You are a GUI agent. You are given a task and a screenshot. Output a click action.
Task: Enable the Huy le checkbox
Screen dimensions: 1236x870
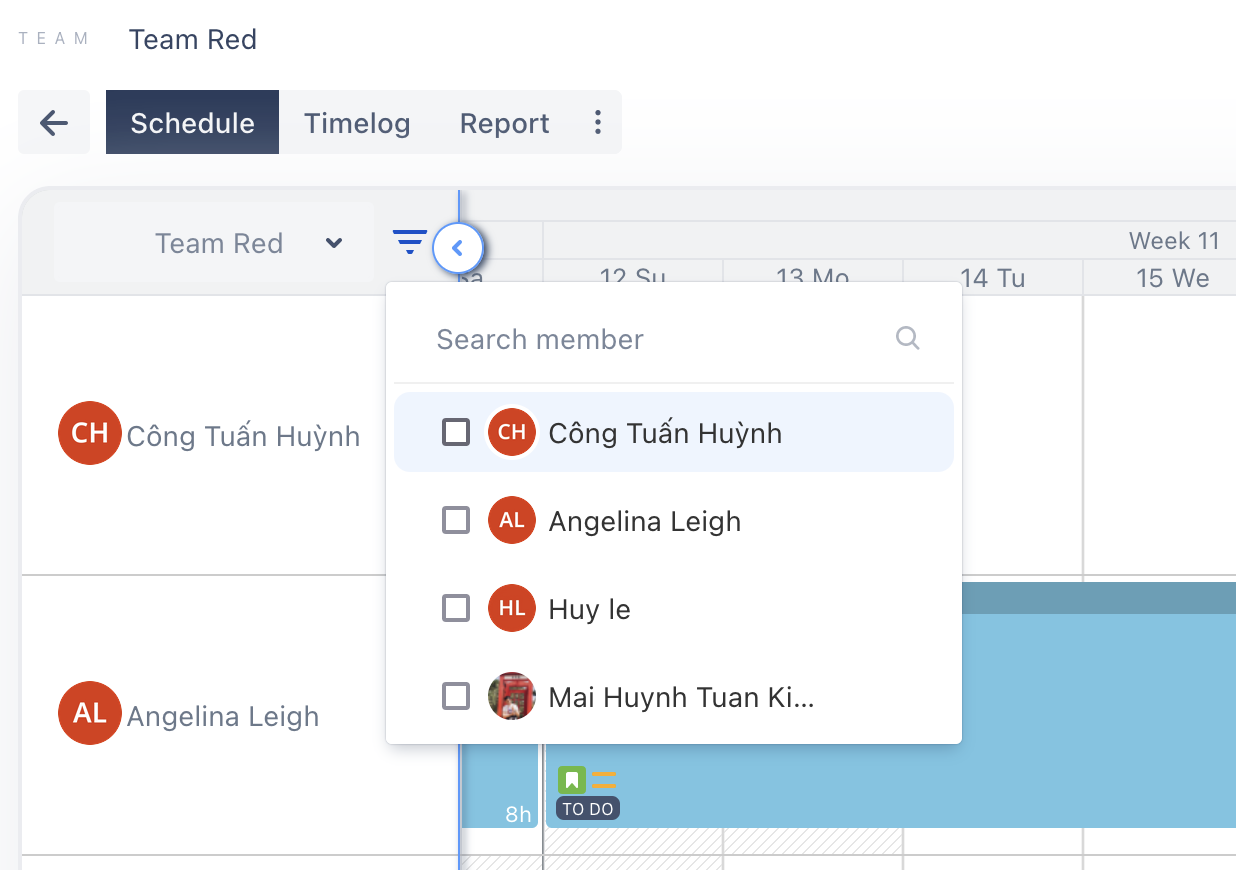tap(456, 608)
